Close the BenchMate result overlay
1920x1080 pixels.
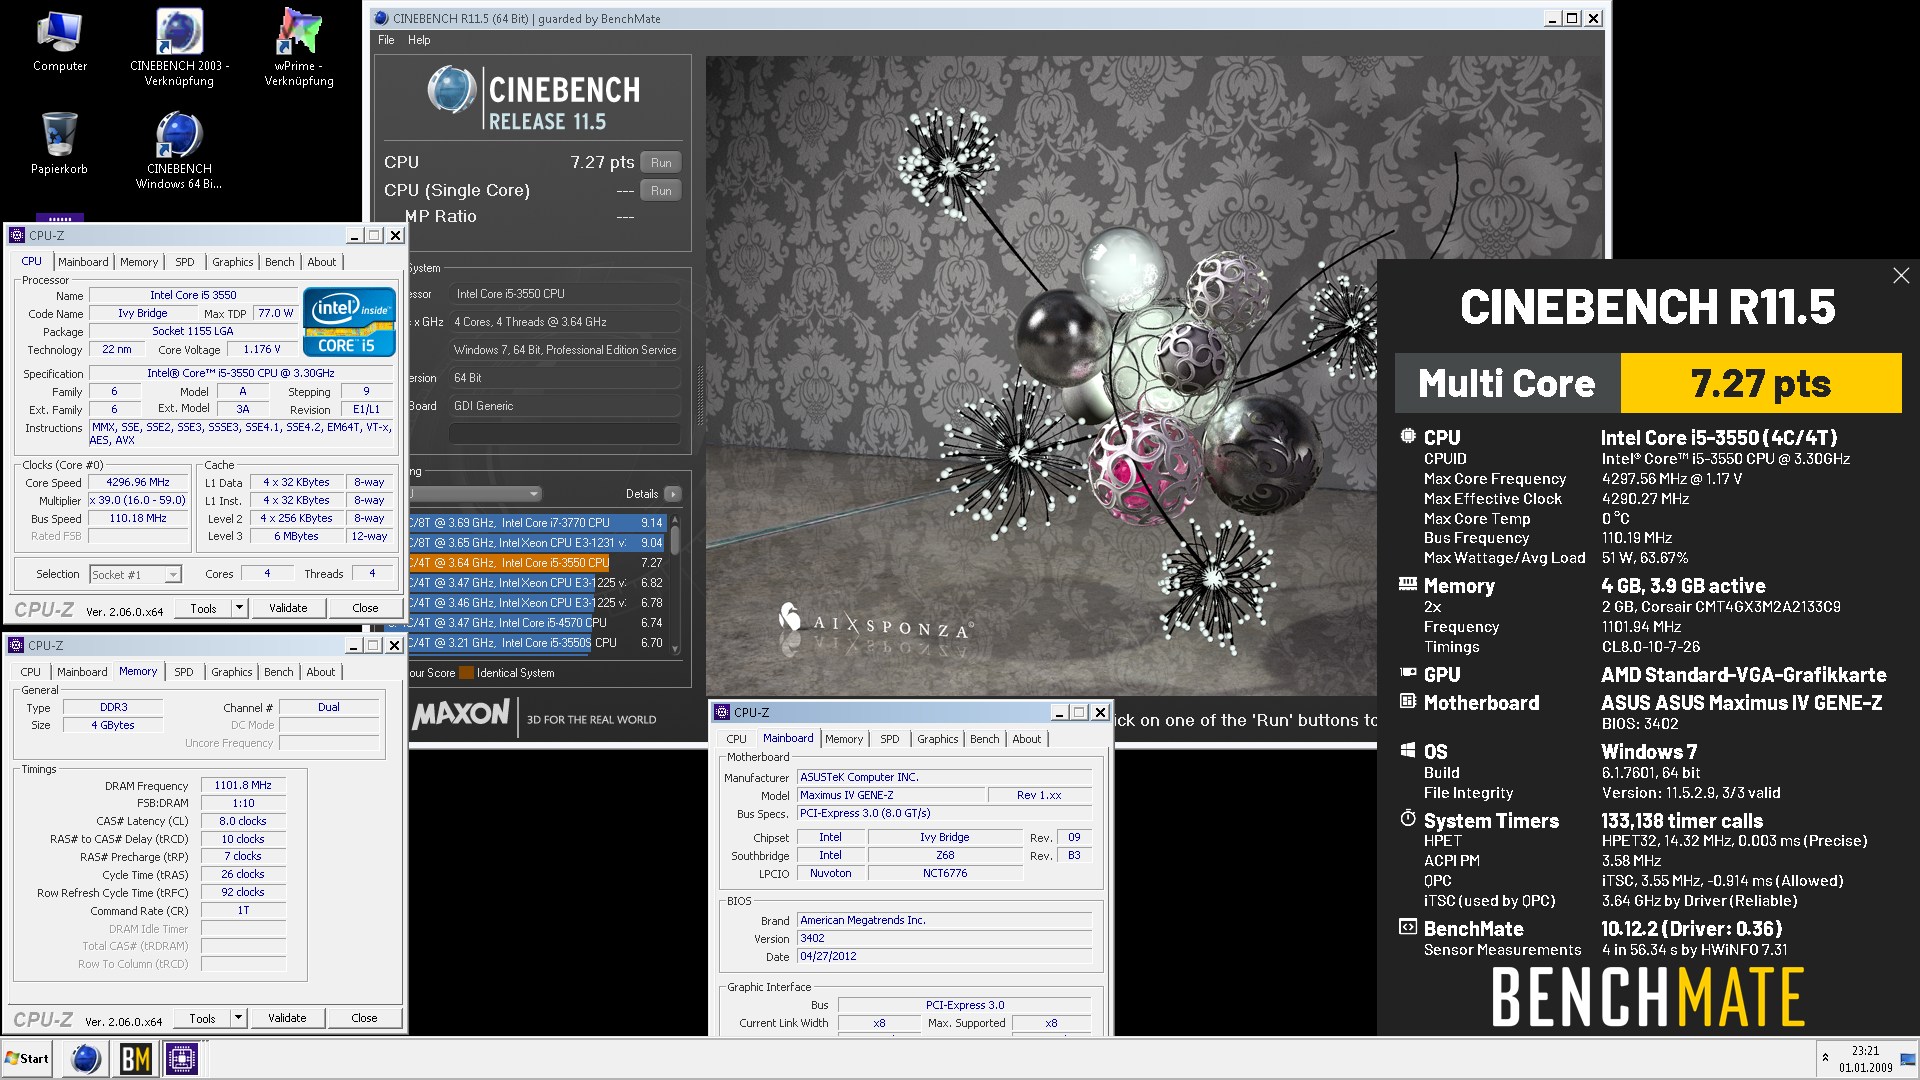pyautogui.click(x=1901, y=276)
